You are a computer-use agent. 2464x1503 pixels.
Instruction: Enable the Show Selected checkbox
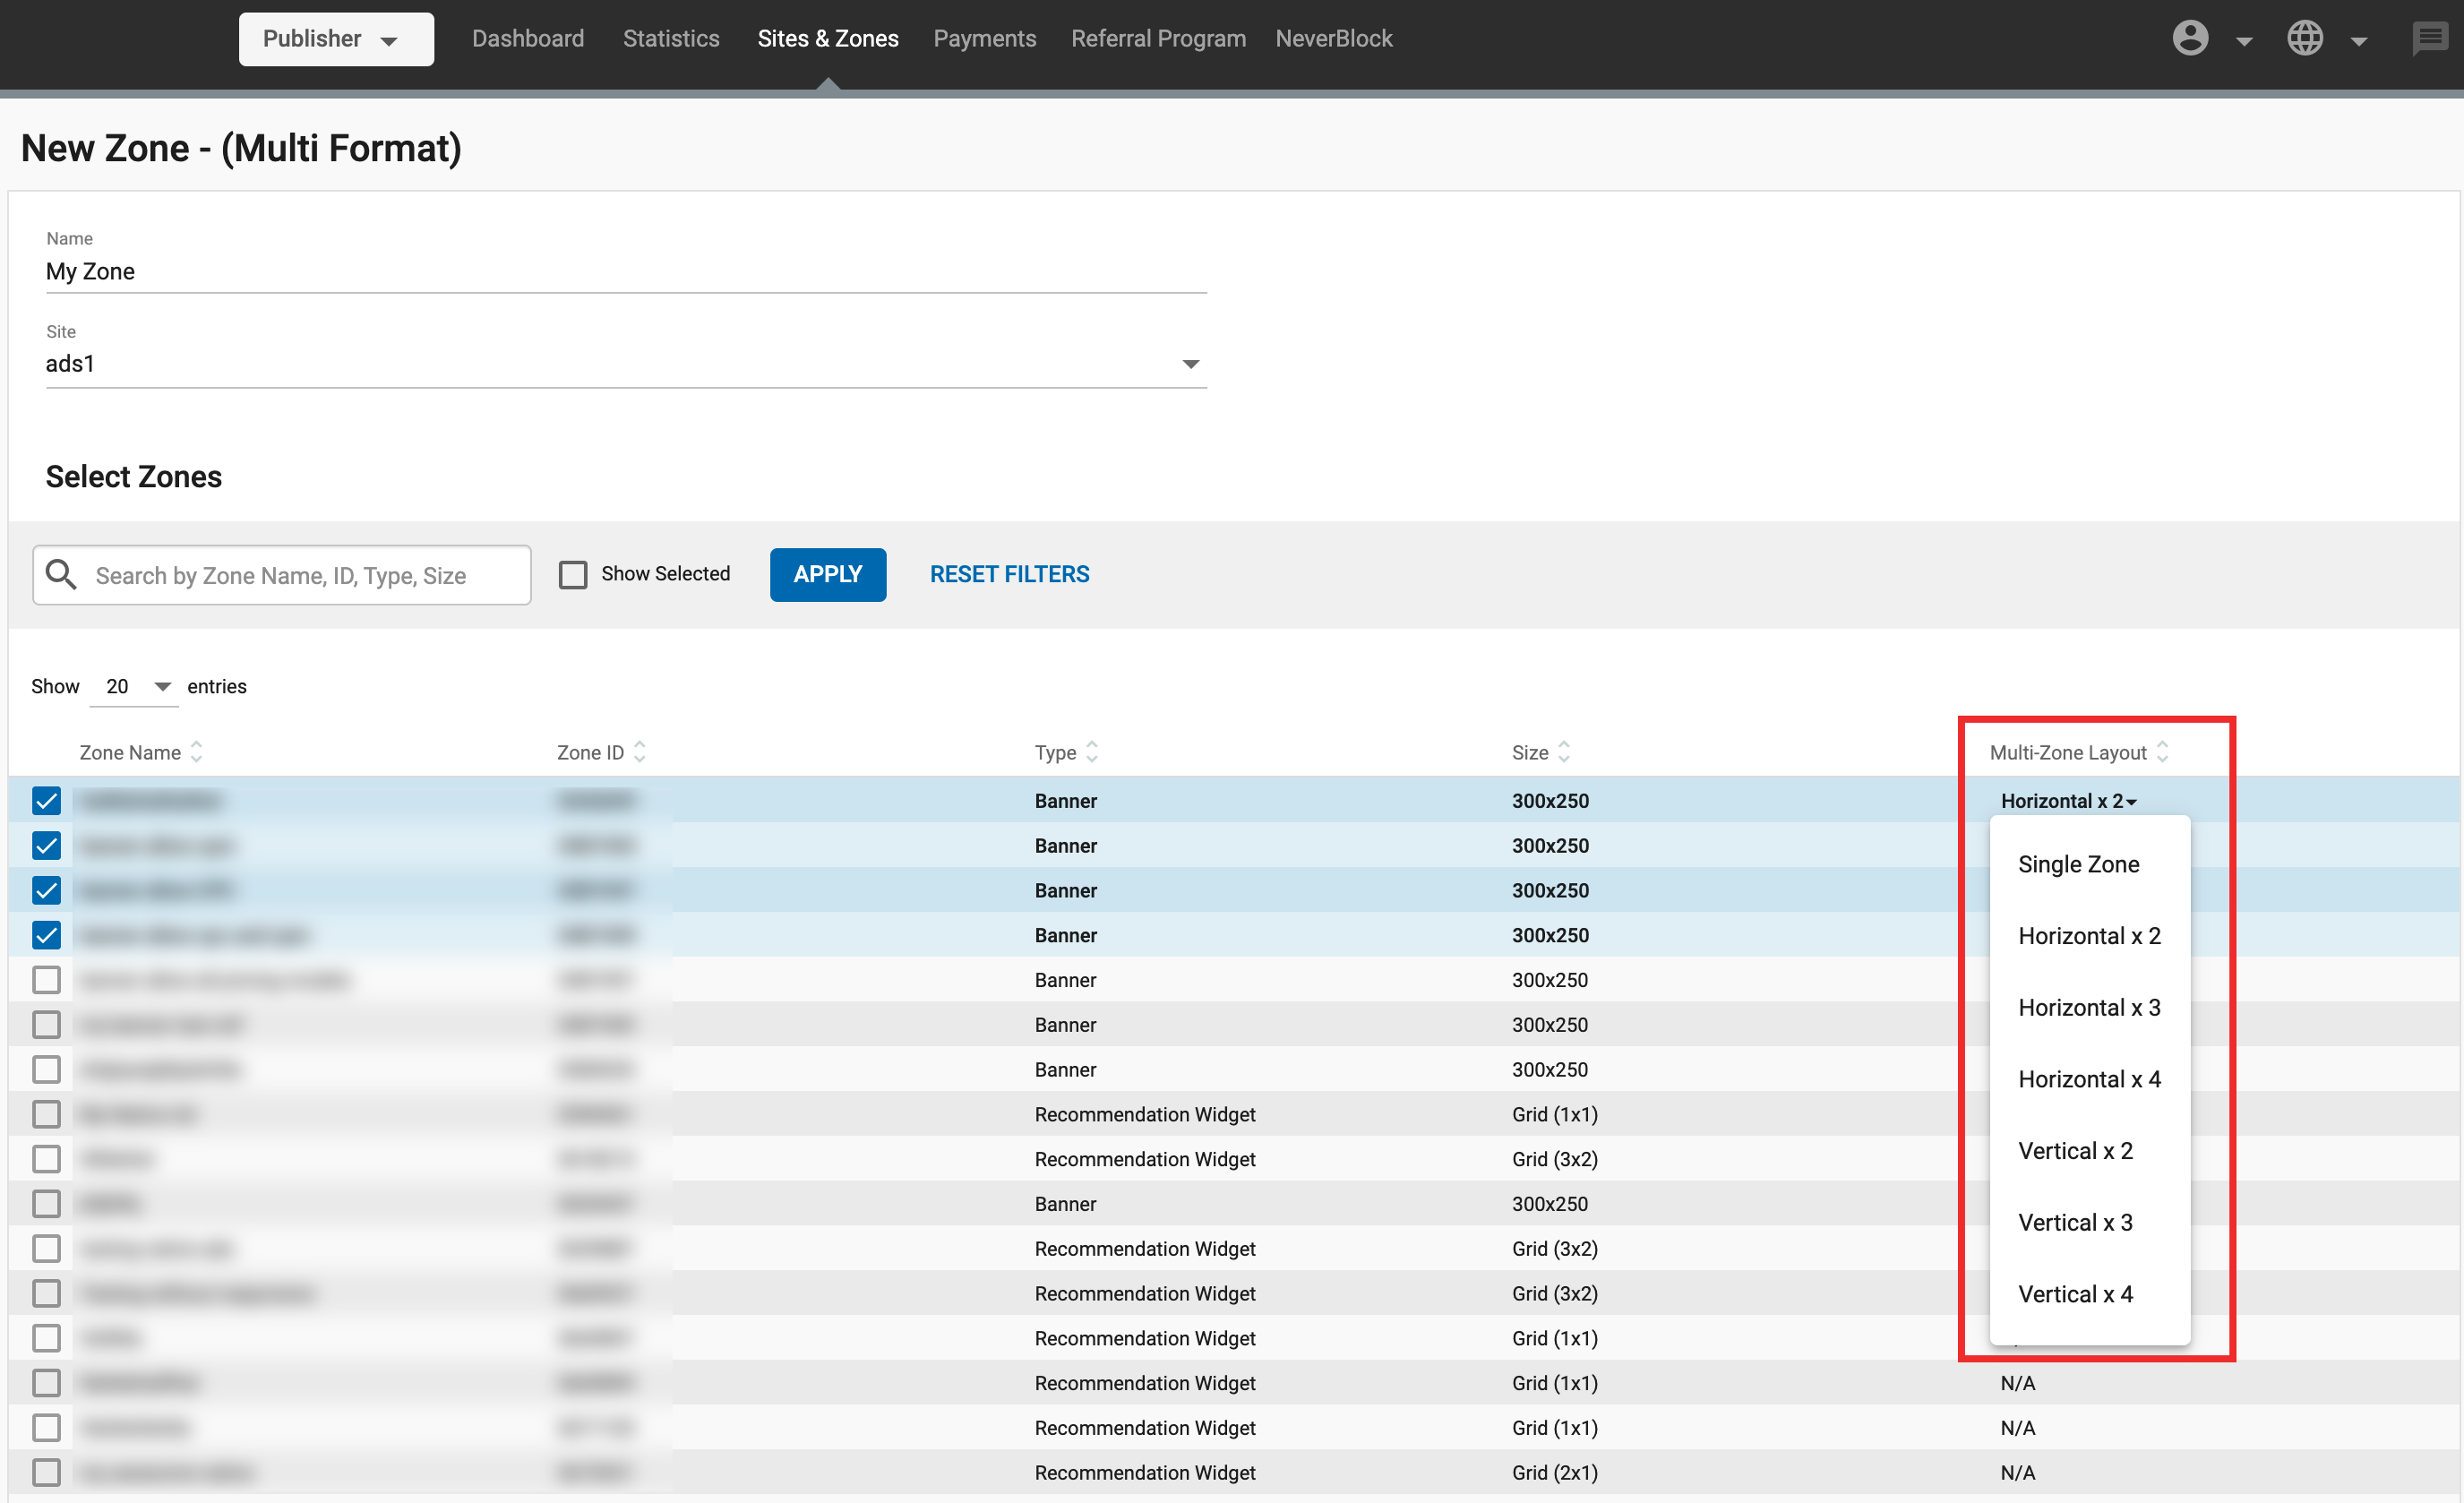pyautogui.click(x=573, y=574)
